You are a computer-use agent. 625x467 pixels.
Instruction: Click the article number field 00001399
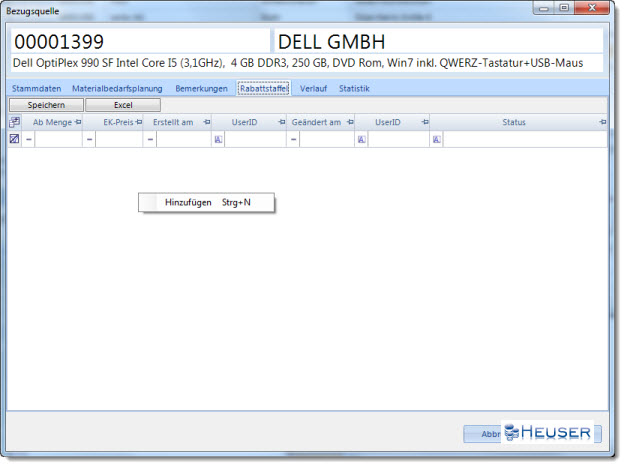pos(140,41)
